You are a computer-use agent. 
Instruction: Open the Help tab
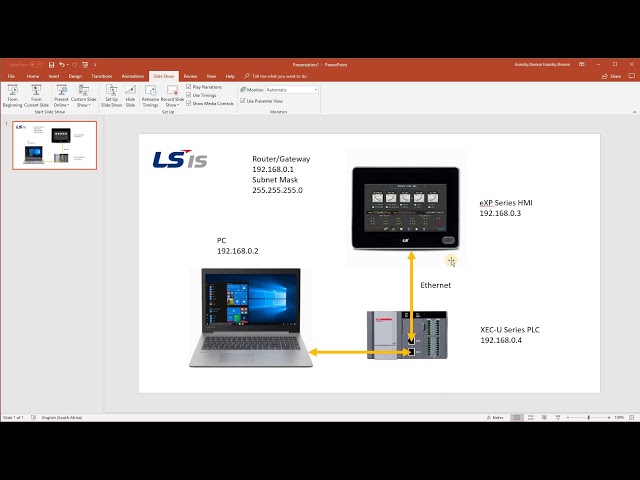point(230,76)
